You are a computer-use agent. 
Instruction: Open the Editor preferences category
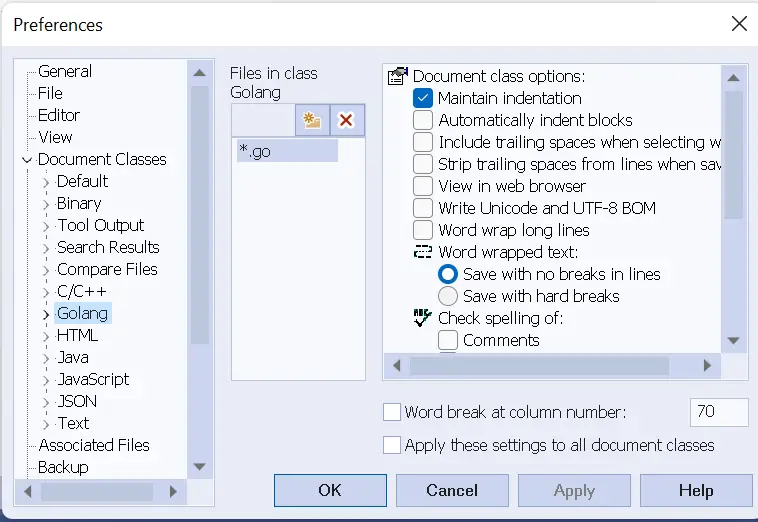58,115
